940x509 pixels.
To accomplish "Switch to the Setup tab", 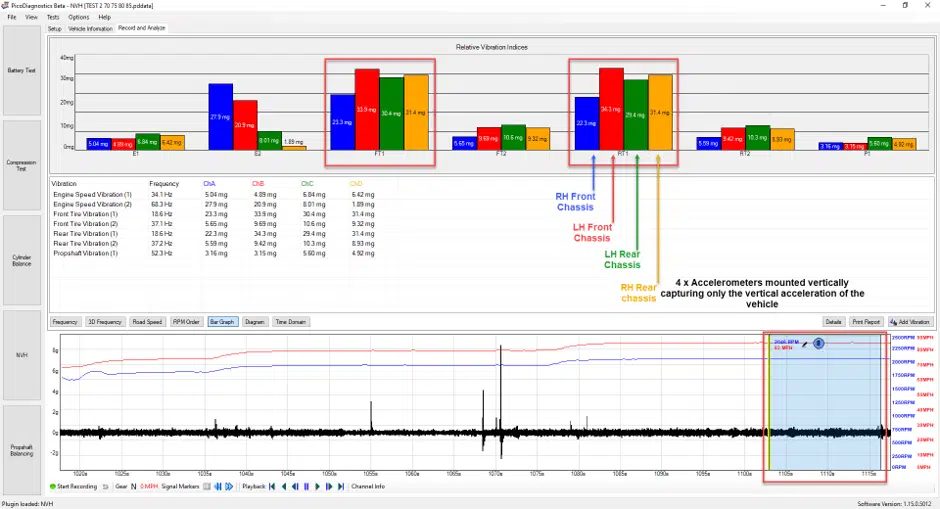I will 55,28.
